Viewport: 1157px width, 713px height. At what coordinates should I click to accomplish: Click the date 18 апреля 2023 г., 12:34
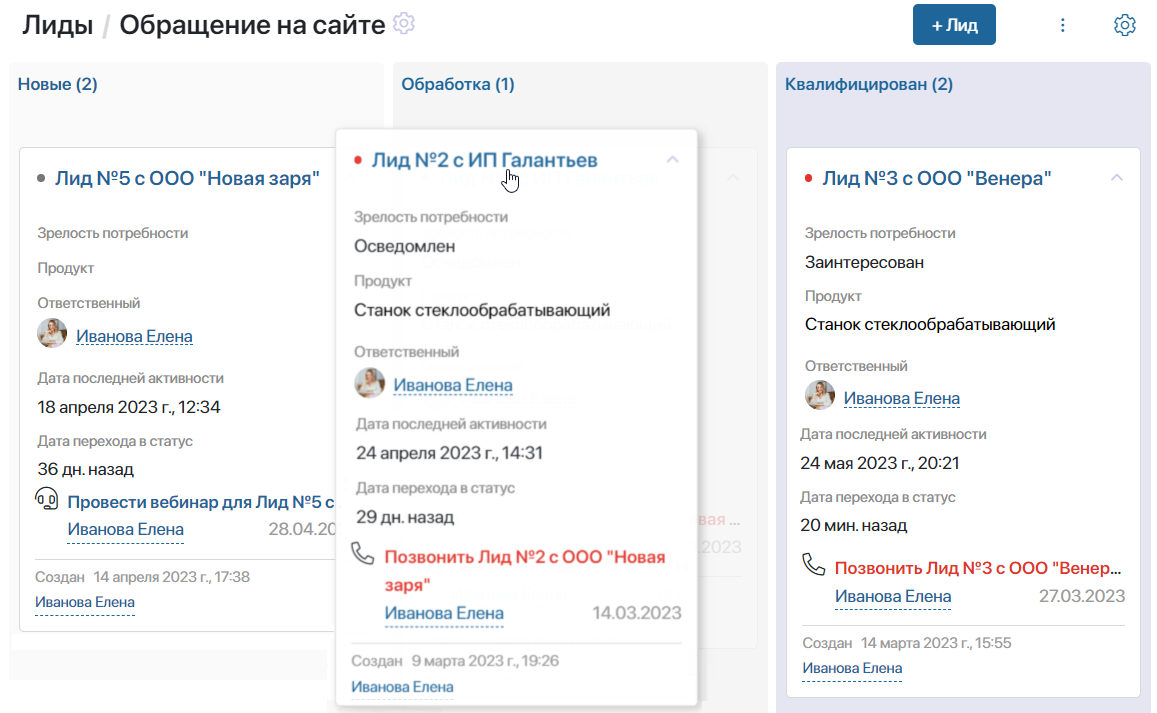click(x=129, y=407)
